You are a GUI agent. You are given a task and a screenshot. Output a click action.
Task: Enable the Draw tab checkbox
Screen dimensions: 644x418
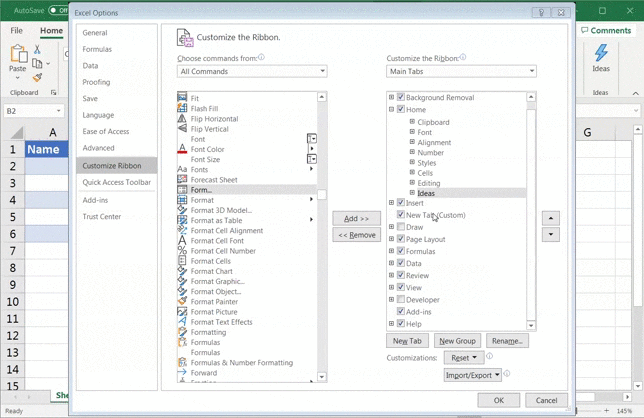(x=401, y=227)
